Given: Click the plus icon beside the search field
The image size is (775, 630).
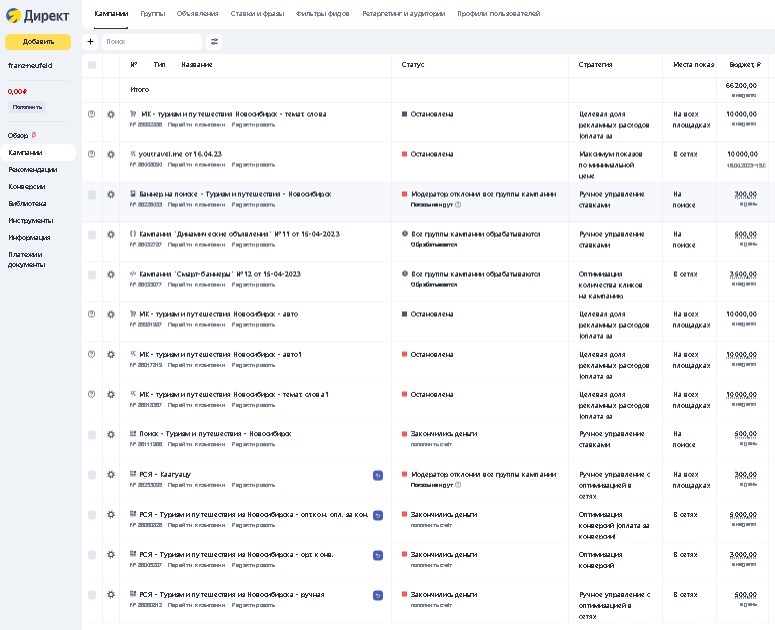Looking at the screenshot, I should point(91,42).
